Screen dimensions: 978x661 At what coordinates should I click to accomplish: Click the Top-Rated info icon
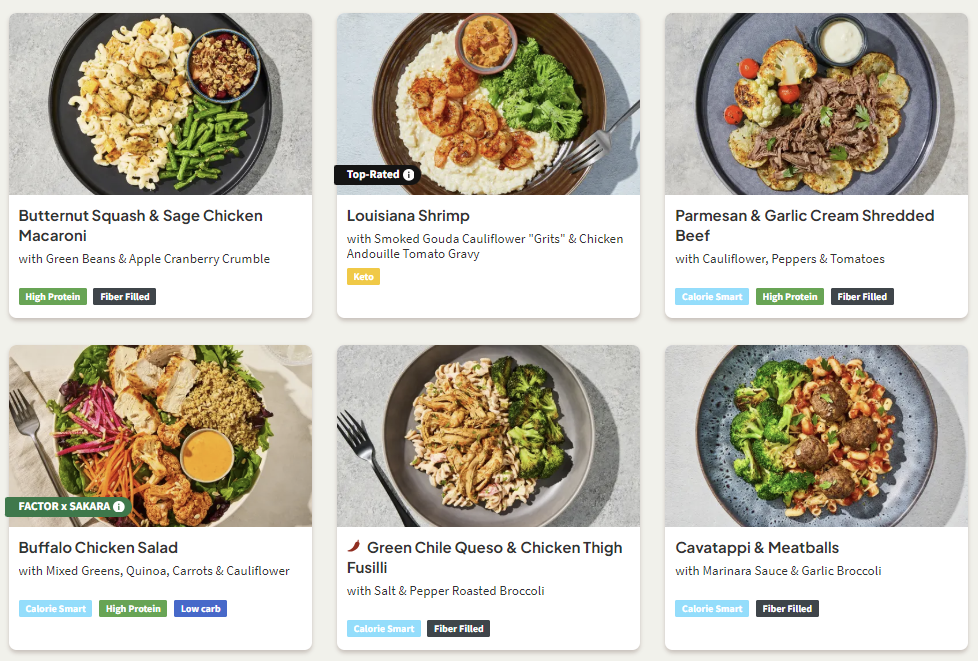(x=408, y=175)
